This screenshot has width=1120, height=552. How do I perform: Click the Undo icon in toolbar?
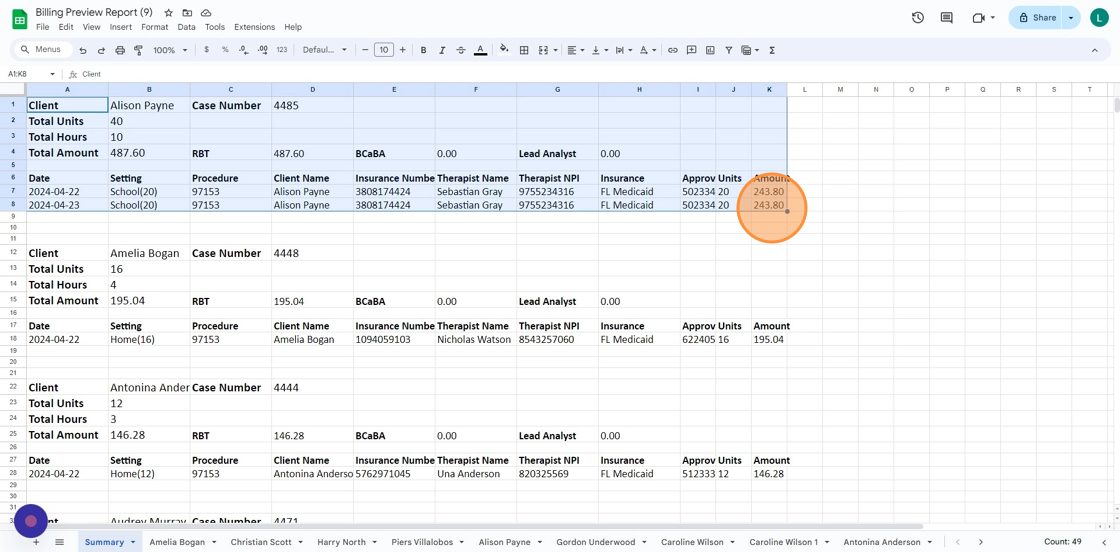[83, 50]
